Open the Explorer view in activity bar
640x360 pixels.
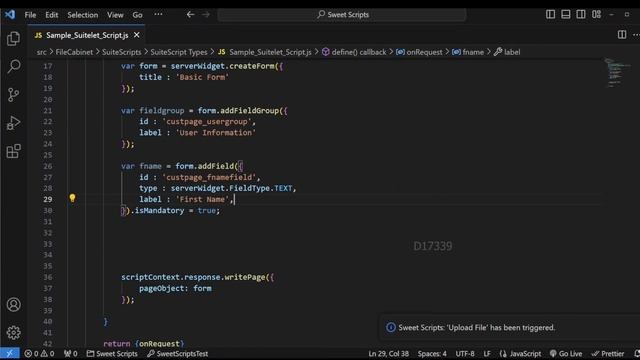pyautogui.click(x=13, y=39)
